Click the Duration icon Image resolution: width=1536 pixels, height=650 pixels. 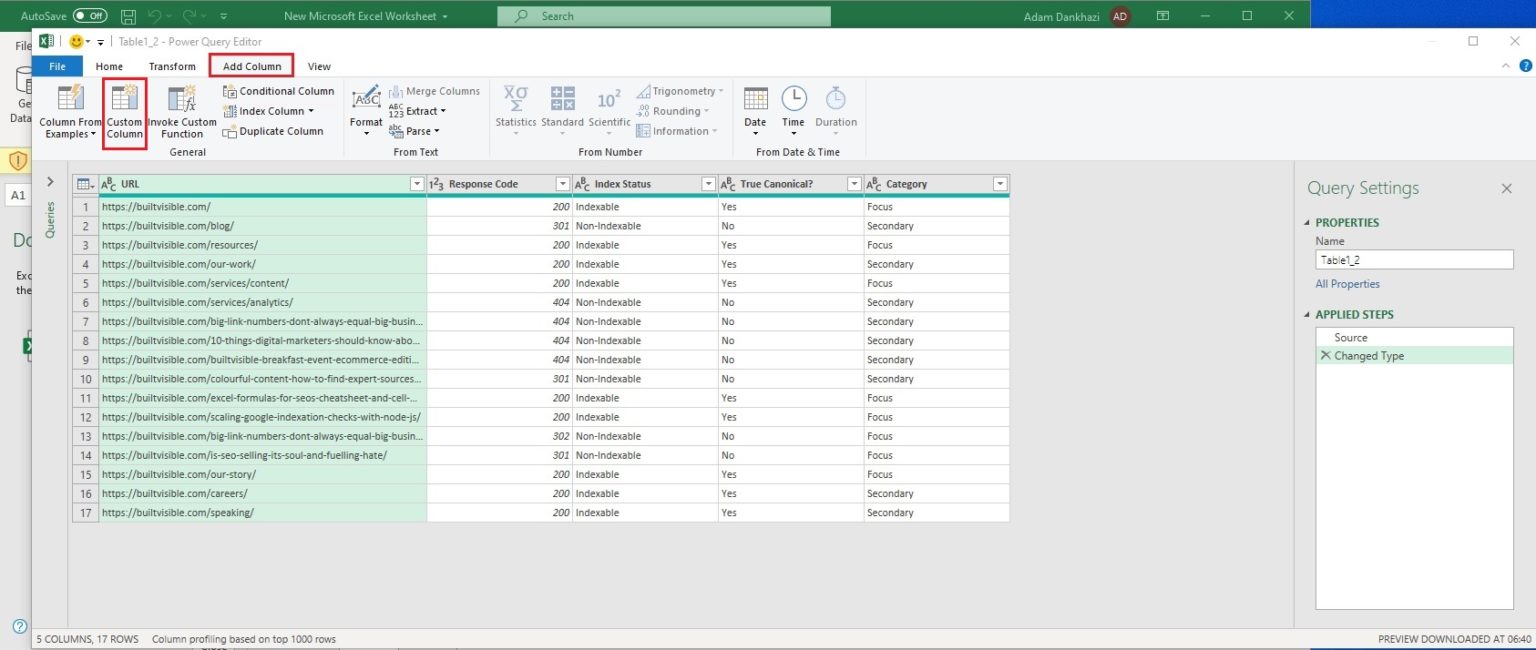836,105
